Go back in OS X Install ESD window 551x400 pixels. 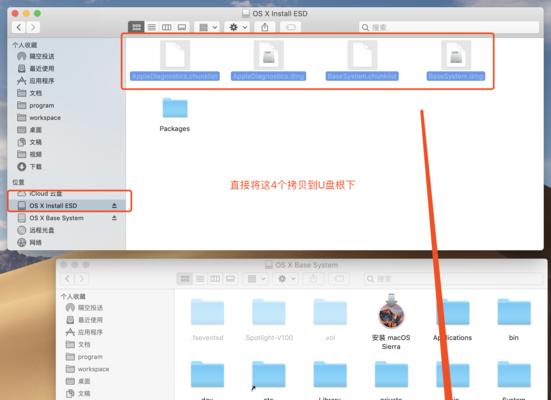pos(19,27)
